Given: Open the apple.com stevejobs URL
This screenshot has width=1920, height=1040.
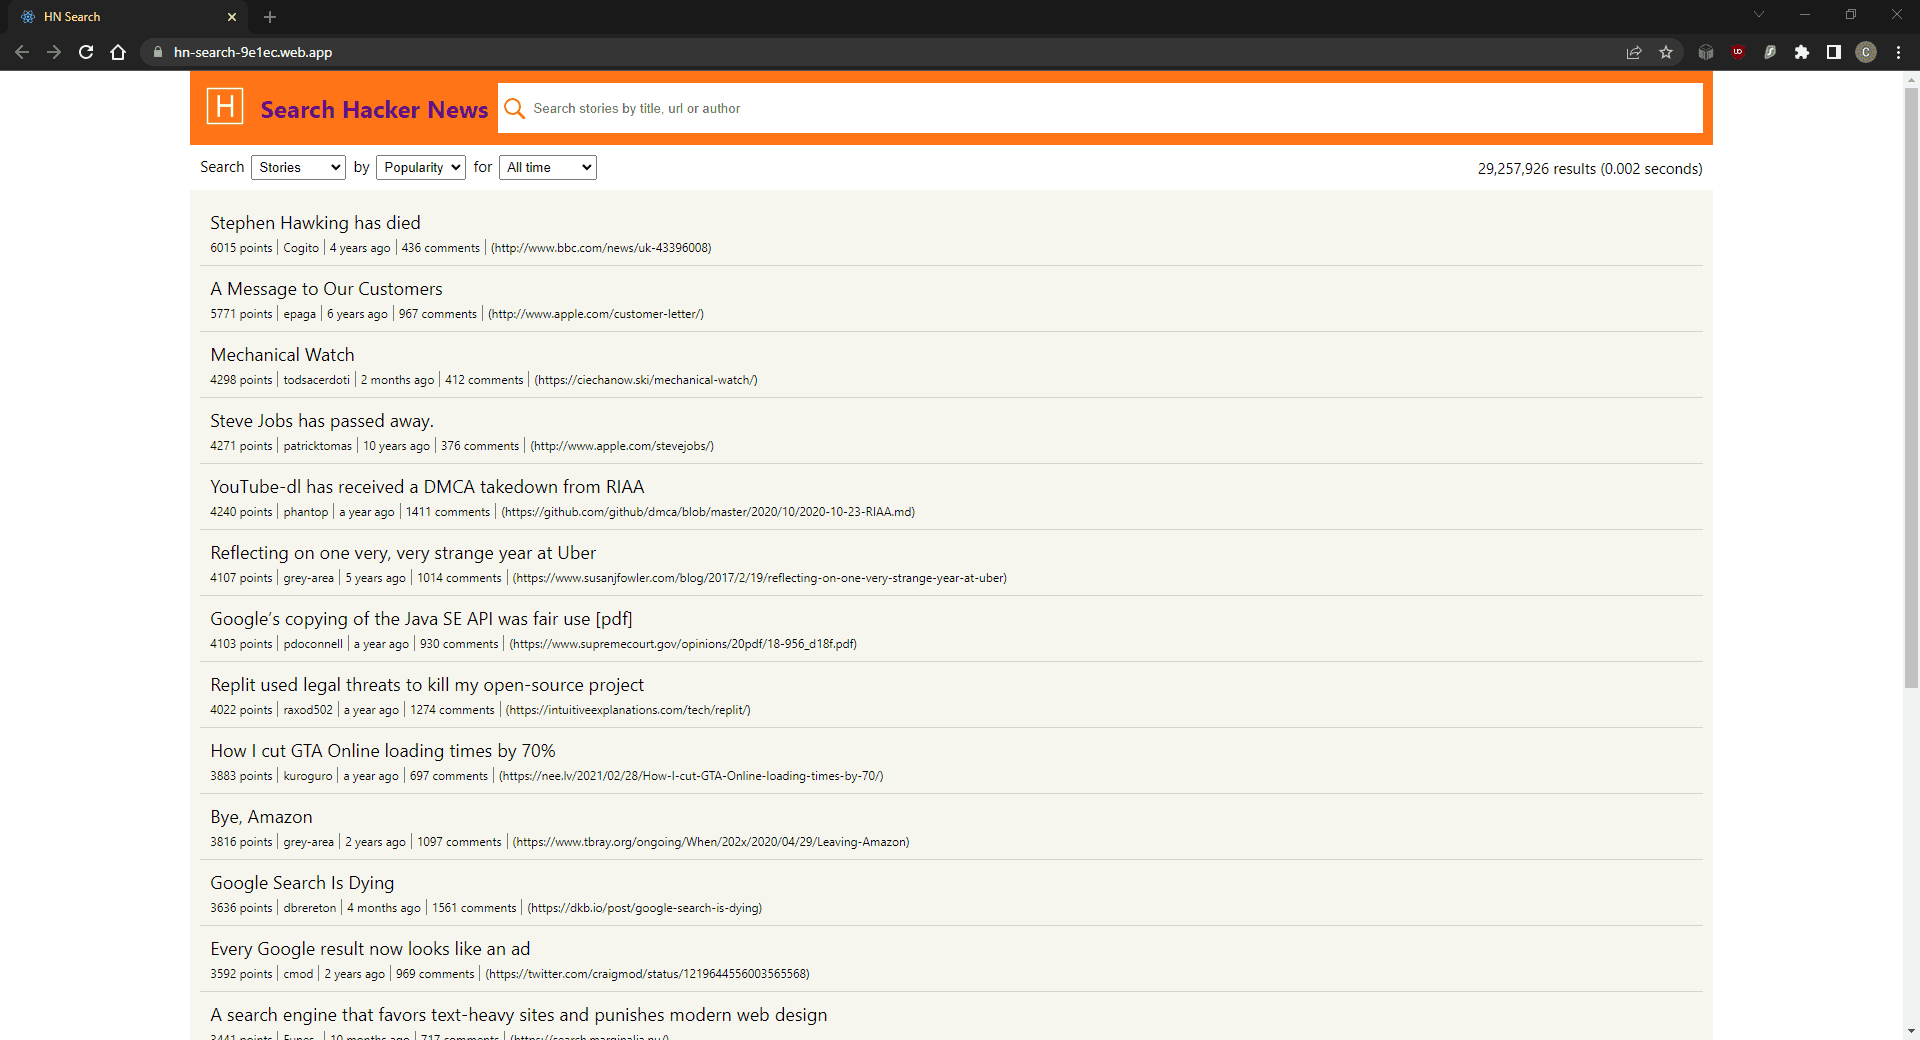Looking at the screenshot, I should pos(622,446).
